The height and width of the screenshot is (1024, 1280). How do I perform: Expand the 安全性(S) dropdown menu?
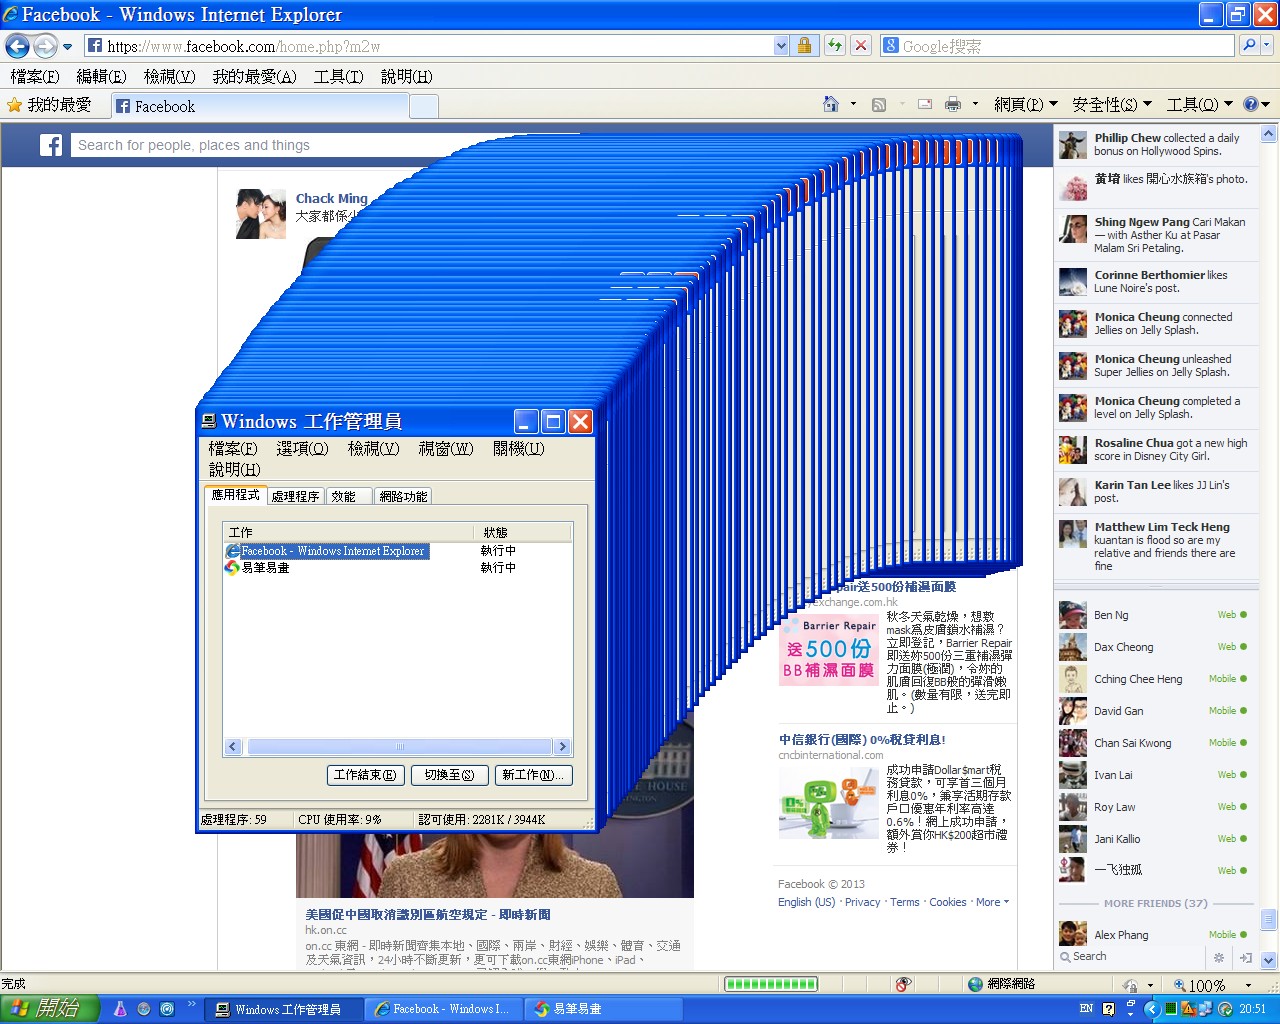coord(1112,104)
